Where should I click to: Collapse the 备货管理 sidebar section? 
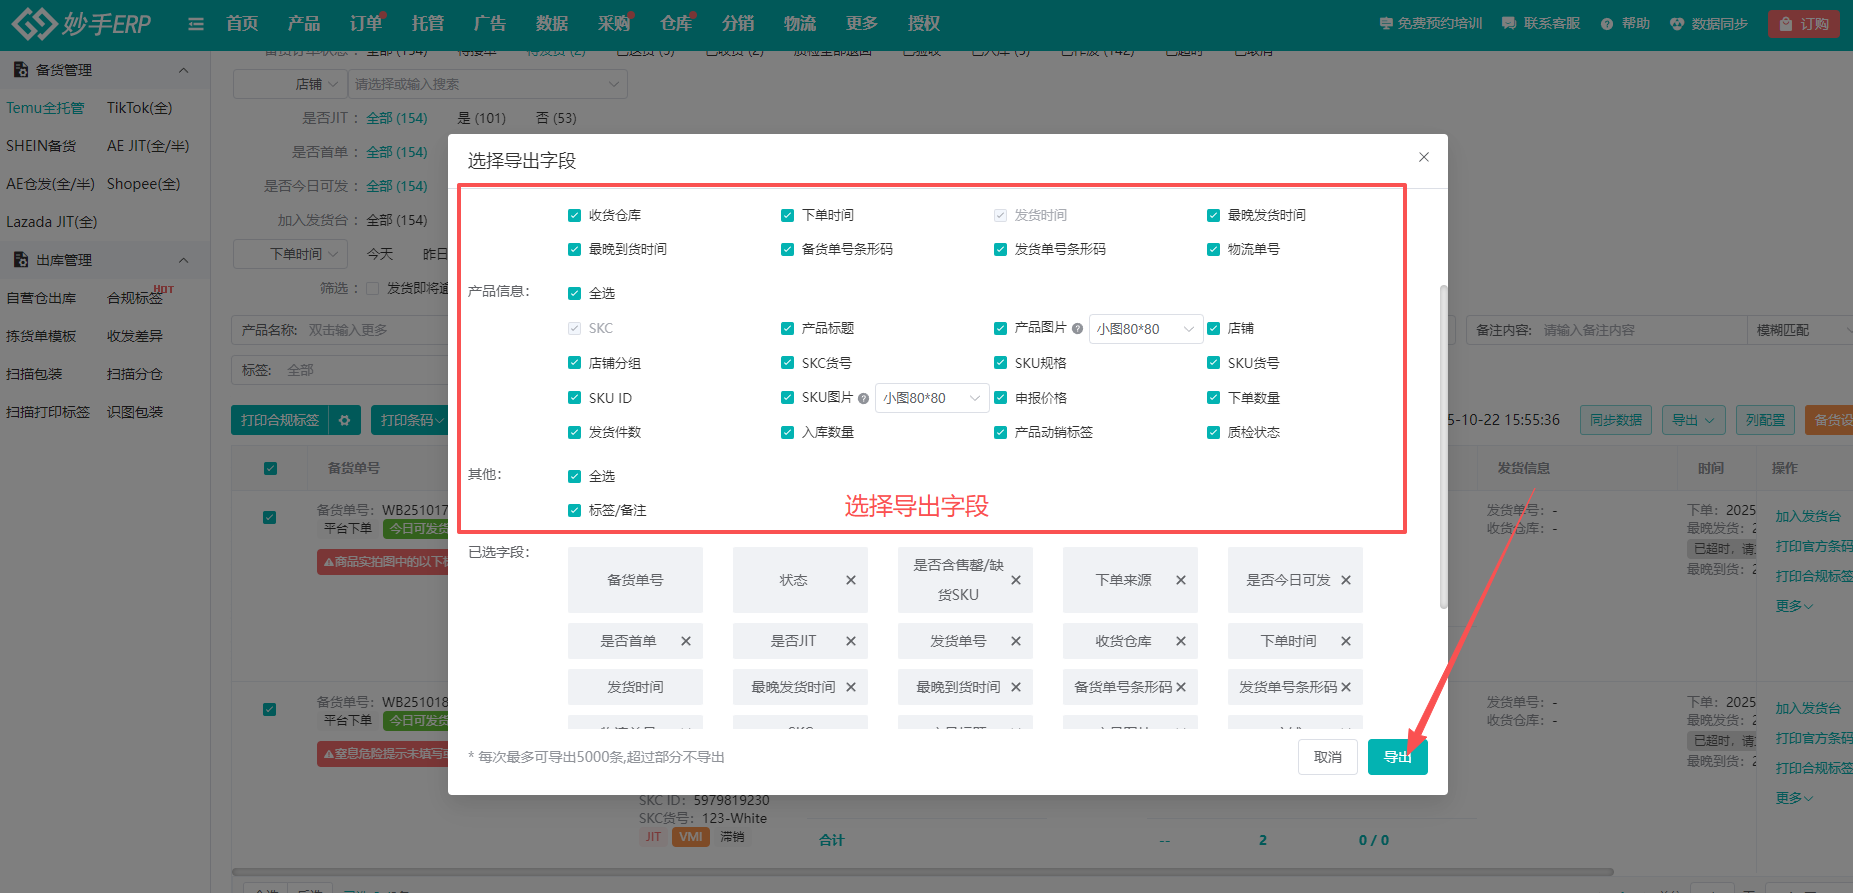183,70
